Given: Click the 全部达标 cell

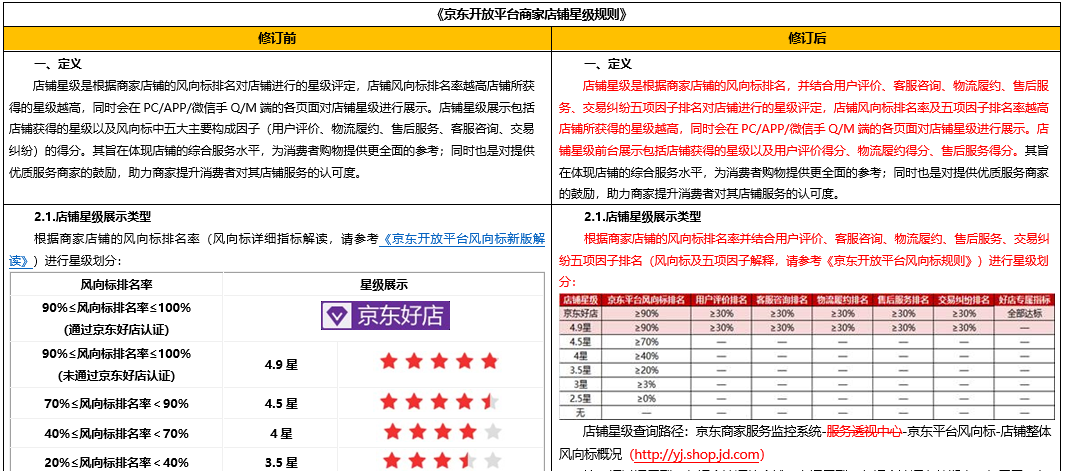Looking at the screenshot, I should 1025,313.
